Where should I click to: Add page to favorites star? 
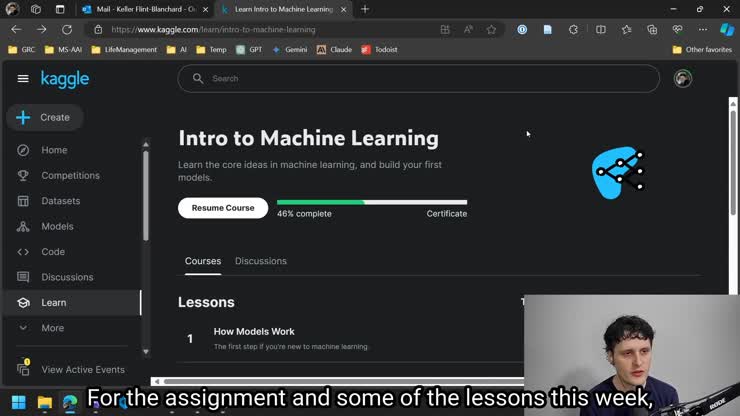(491, 29)
